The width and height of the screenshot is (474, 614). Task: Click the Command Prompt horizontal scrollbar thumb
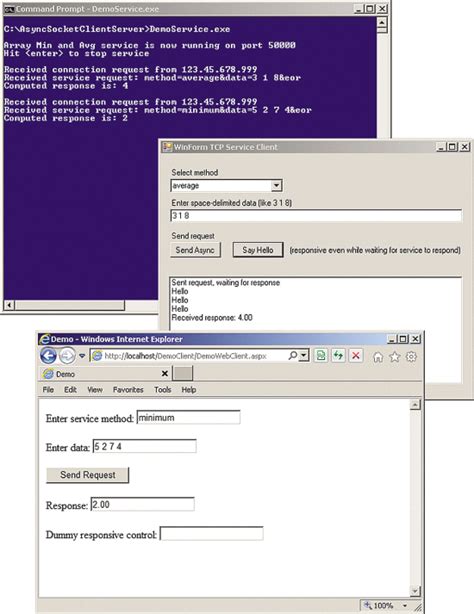tap(70, 305)
